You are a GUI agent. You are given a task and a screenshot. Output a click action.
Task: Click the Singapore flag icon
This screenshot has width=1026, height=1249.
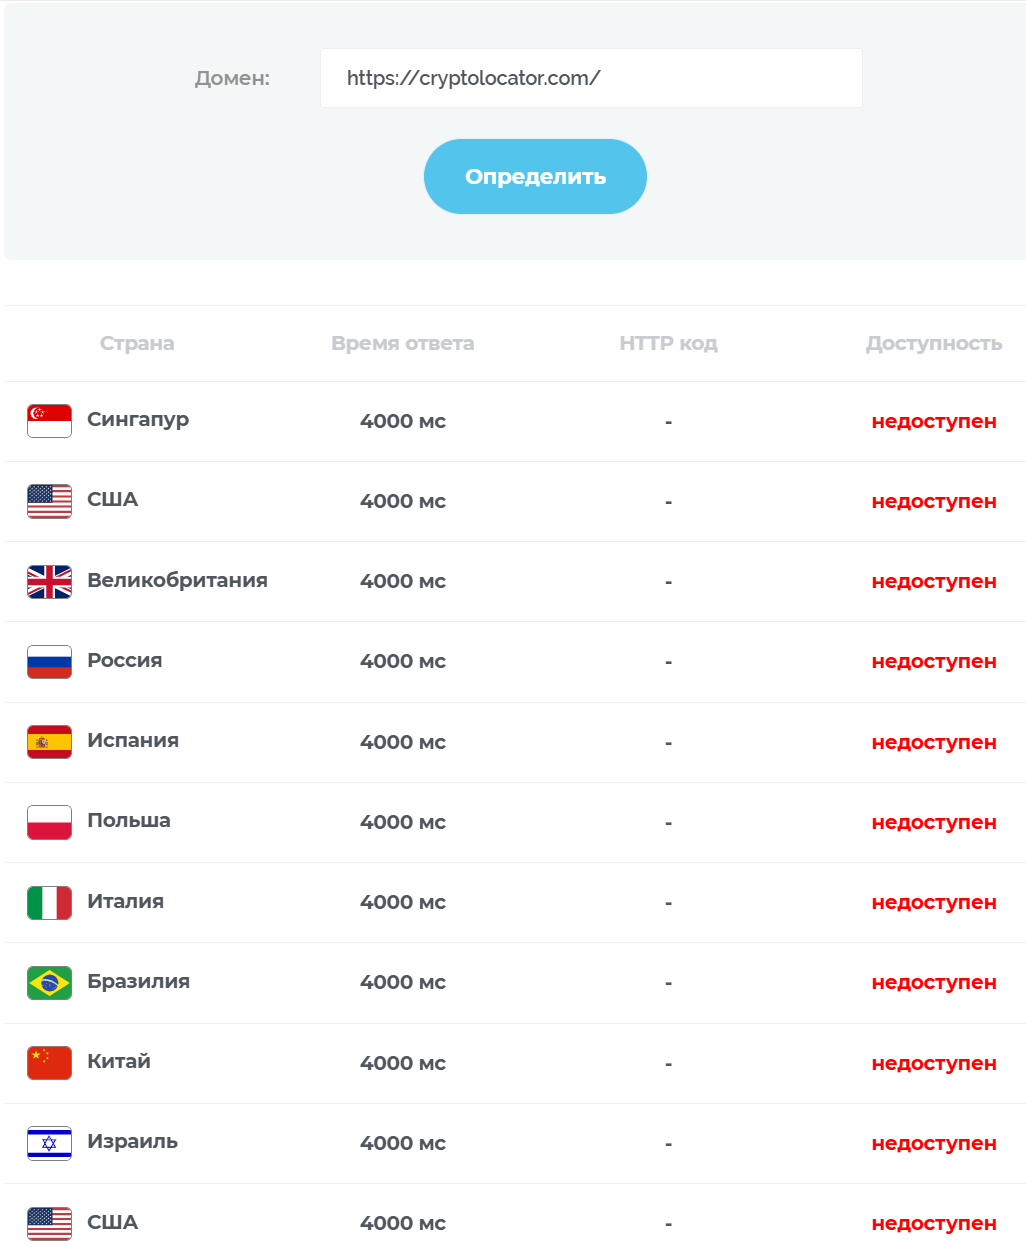(49, 421)
